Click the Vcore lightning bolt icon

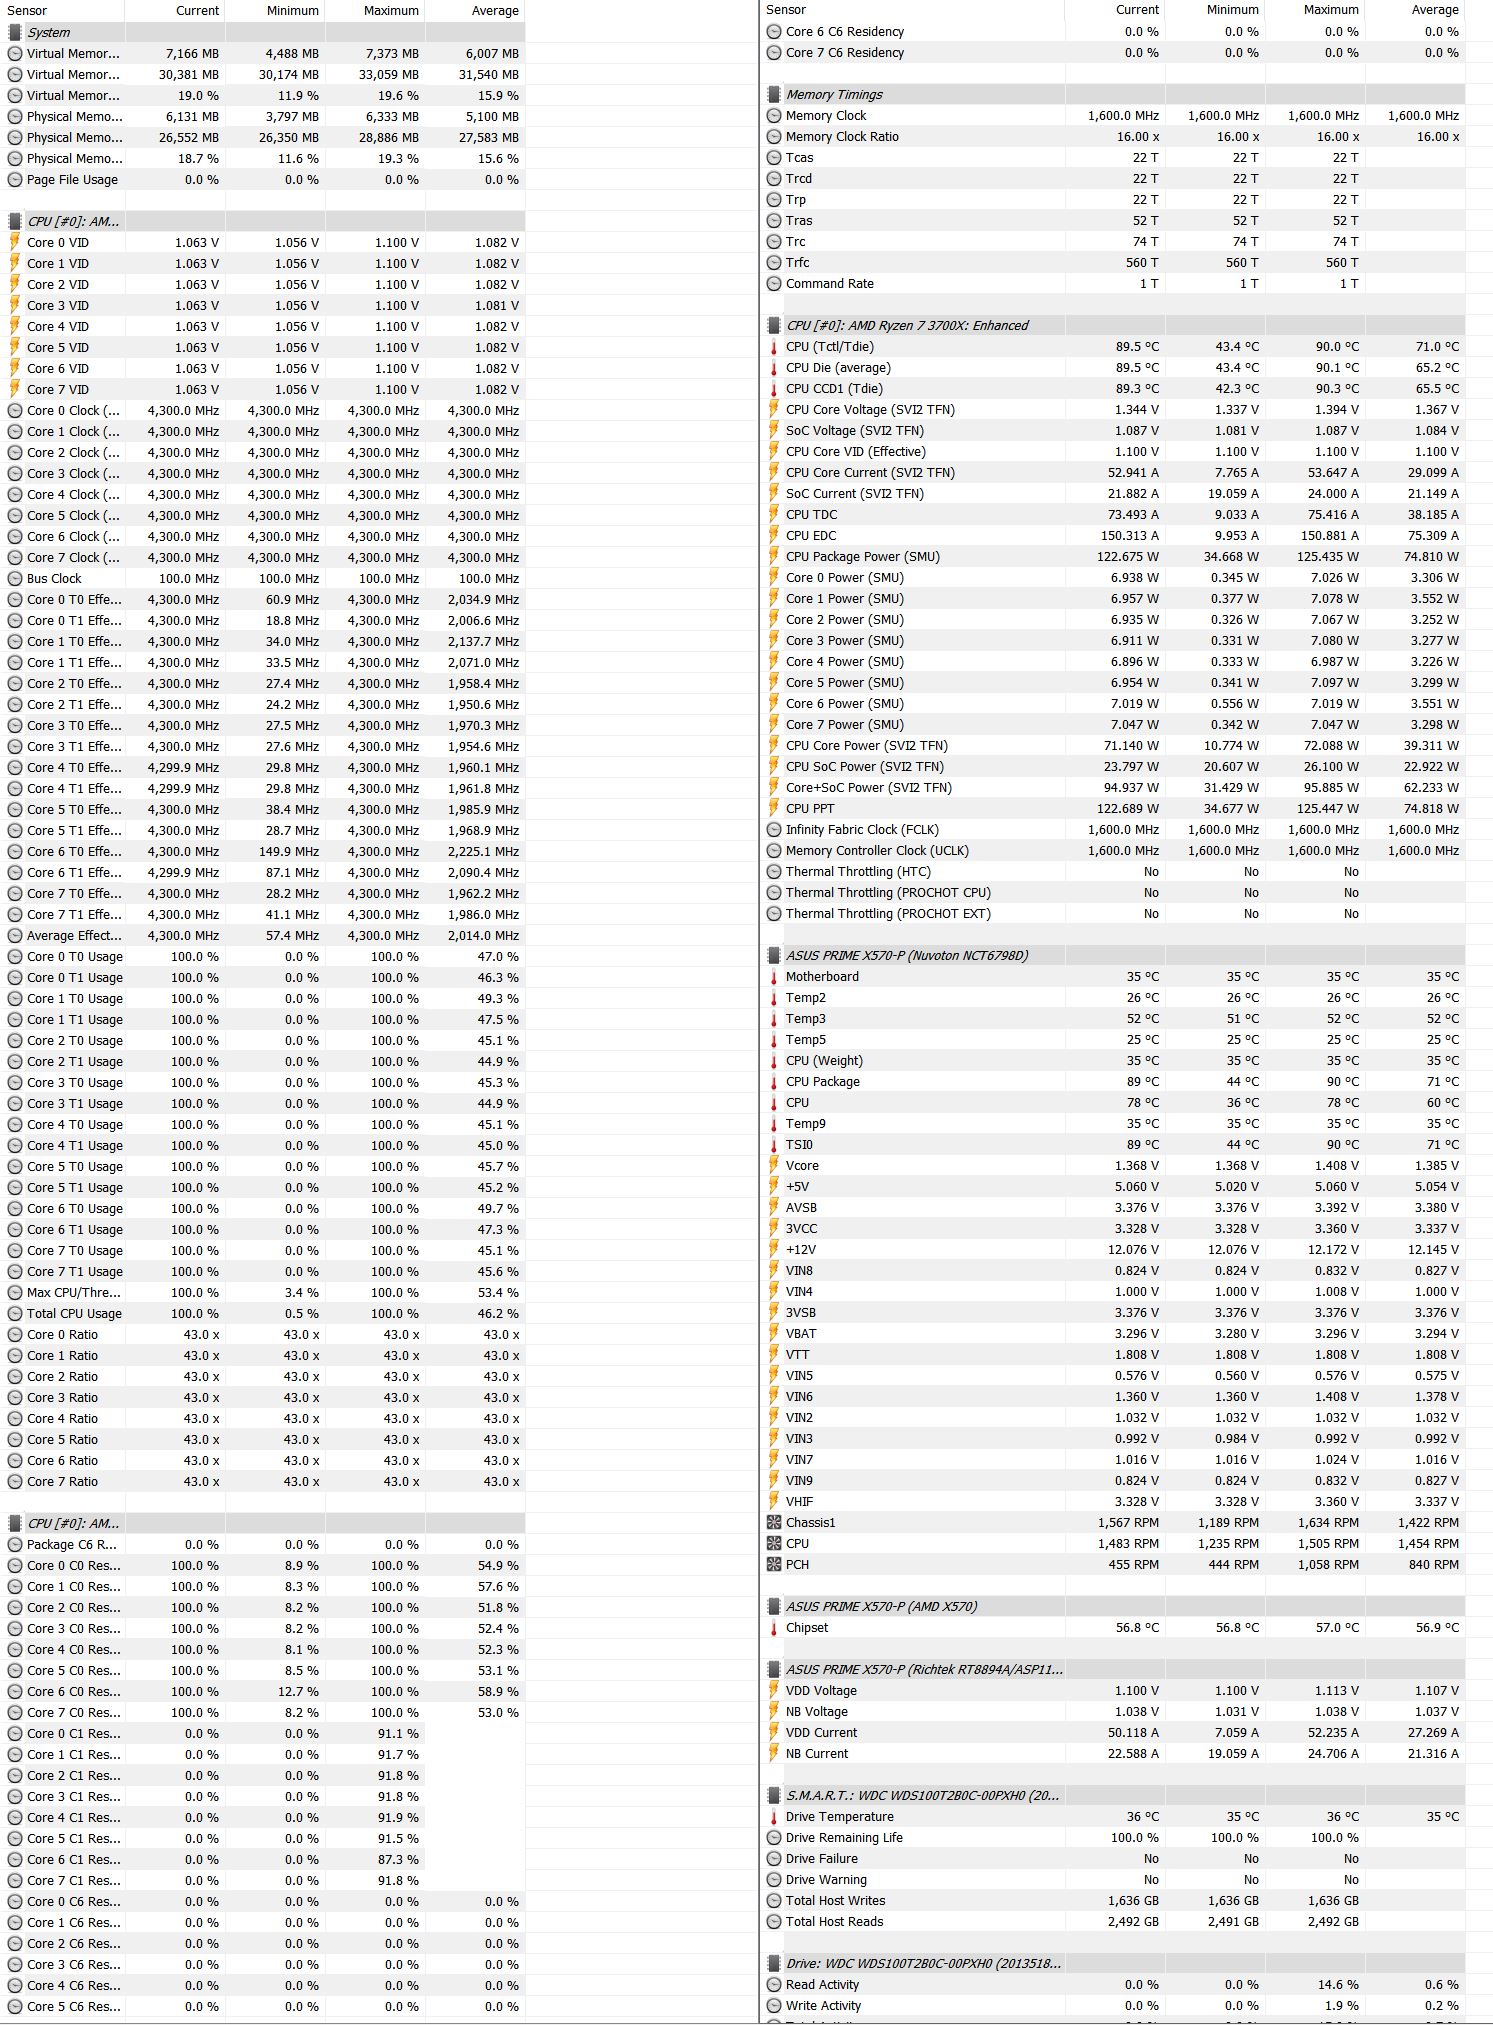774,1166
